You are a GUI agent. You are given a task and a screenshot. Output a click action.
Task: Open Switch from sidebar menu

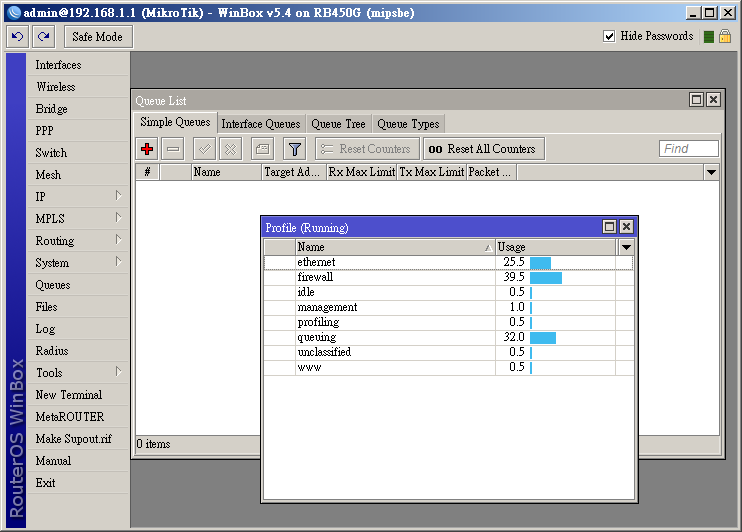pos(78,153)
